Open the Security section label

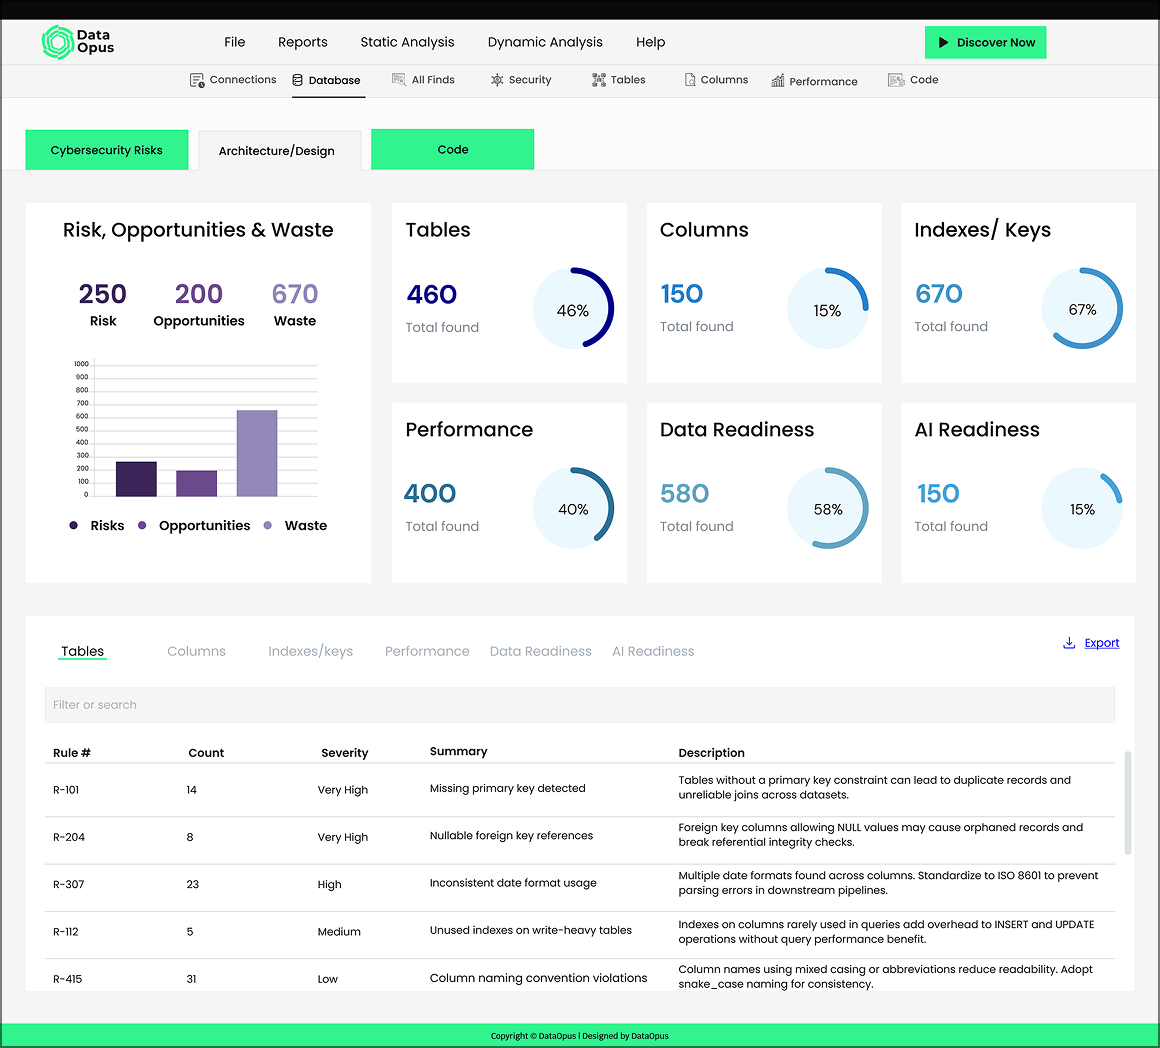(x=530, y=80)
